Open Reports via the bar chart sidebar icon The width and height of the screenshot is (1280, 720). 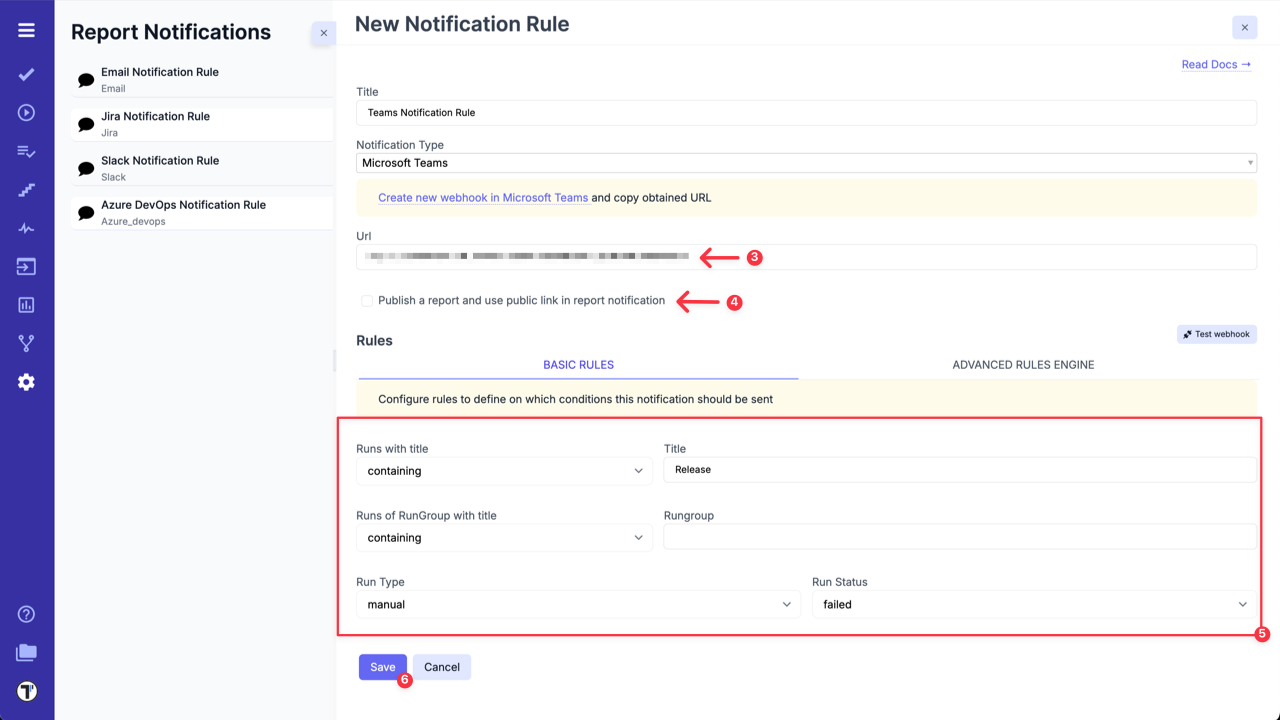pyautogui.click(x=26, y=304)
